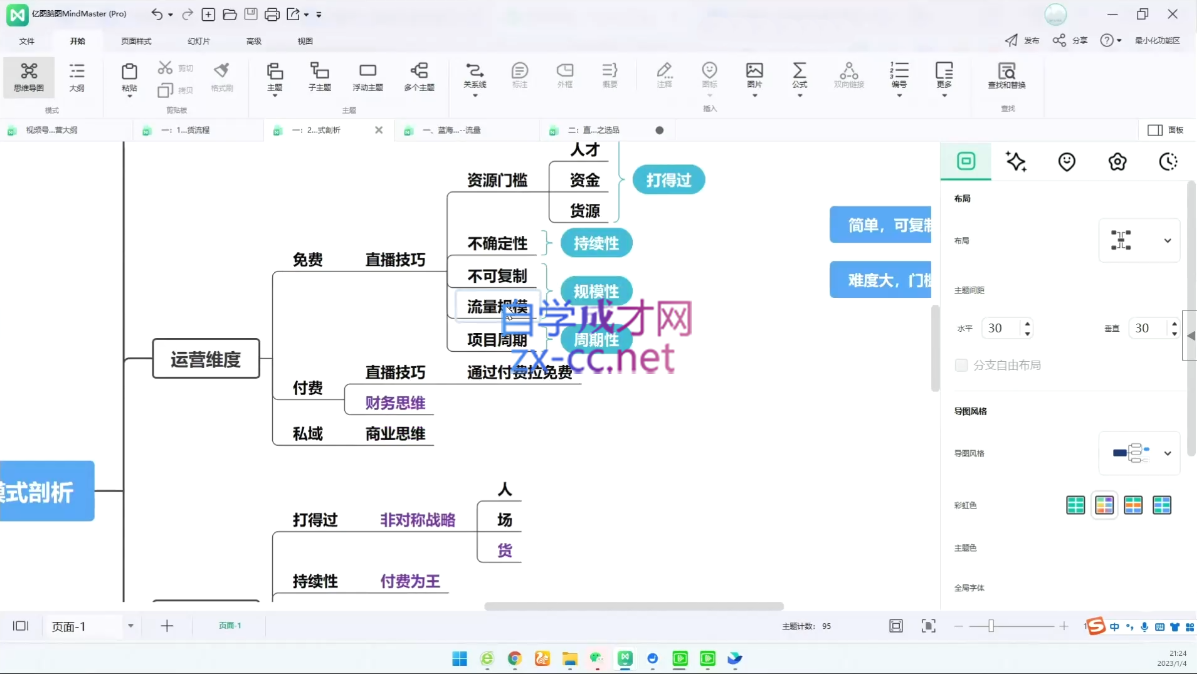
Task: Insert a Subtopic (子主题) from ribbon
Action: pos(319,77)
